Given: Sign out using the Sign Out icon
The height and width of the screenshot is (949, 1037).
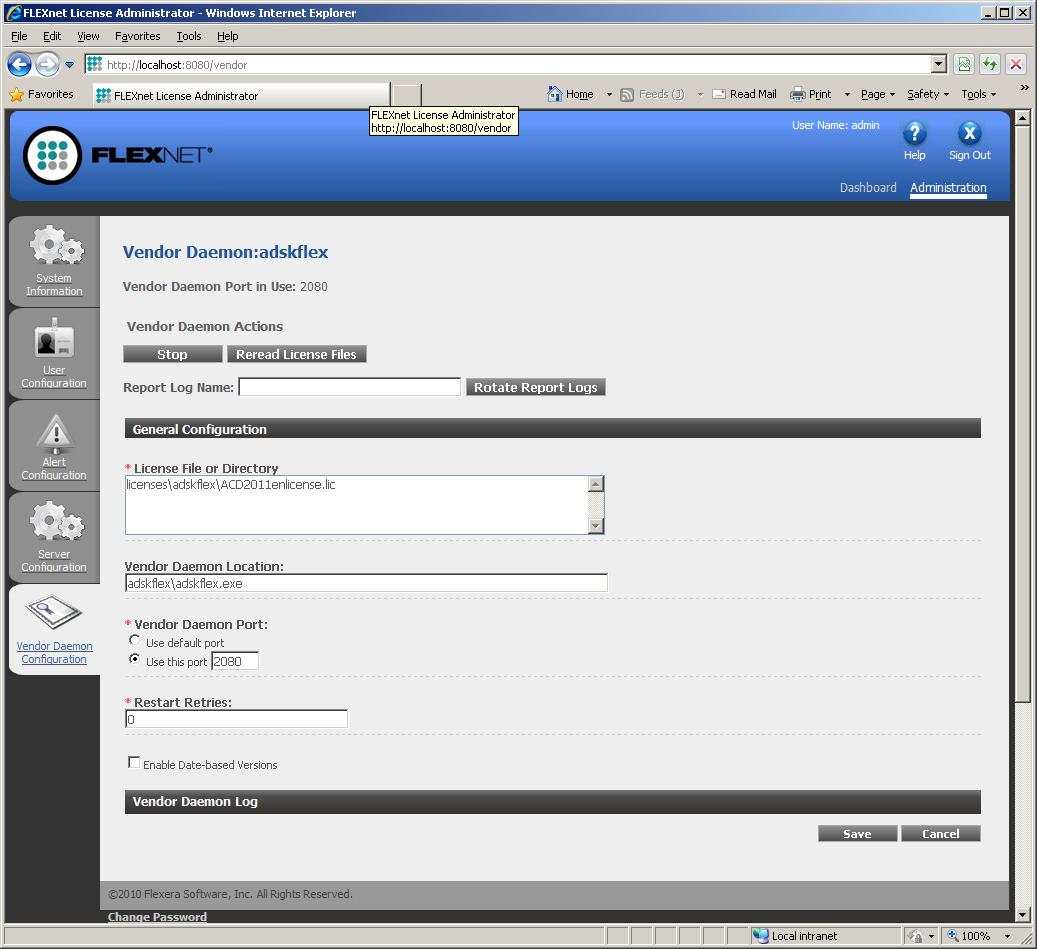Looking at the screenshot, I should (x=968, y=133).
